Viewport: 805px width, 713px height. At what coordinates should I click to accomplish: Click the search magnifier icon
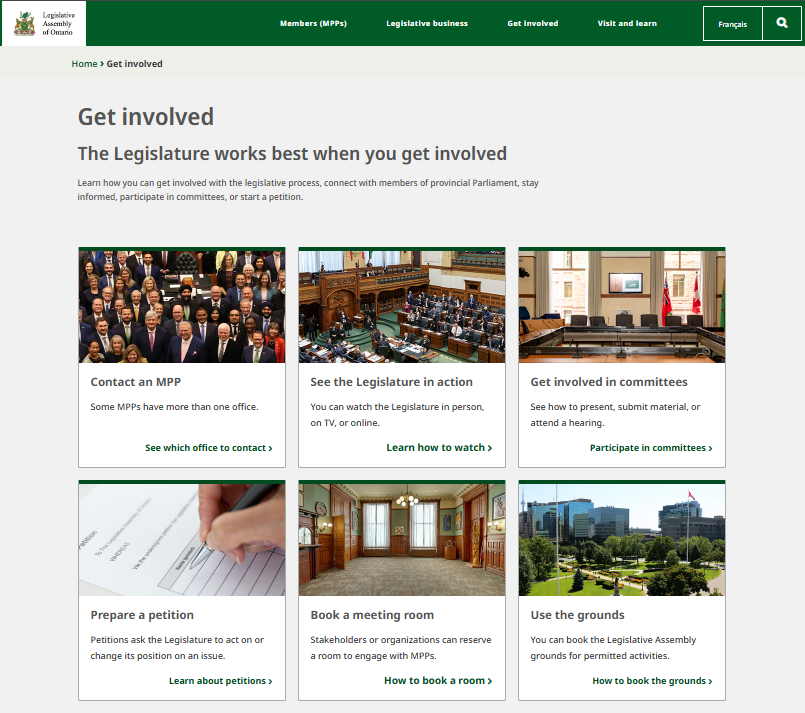782,23
